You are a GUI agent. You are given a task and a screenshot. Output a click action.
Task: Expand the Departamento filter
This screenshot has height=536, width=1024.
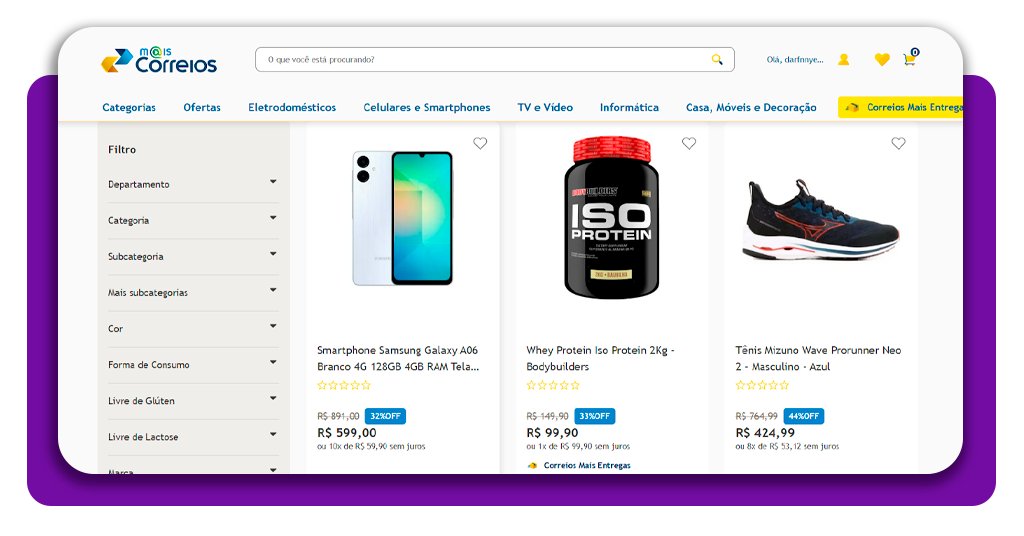(273, 182)
